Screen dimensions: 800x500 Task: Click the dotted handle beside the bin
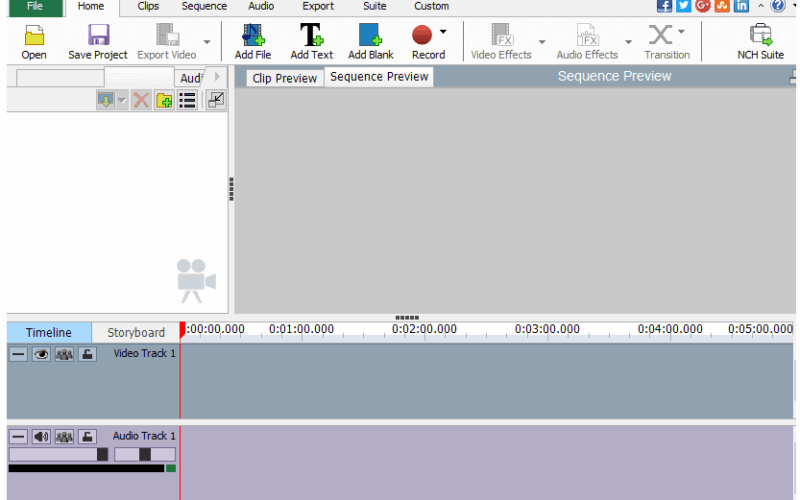coord(231,189)
